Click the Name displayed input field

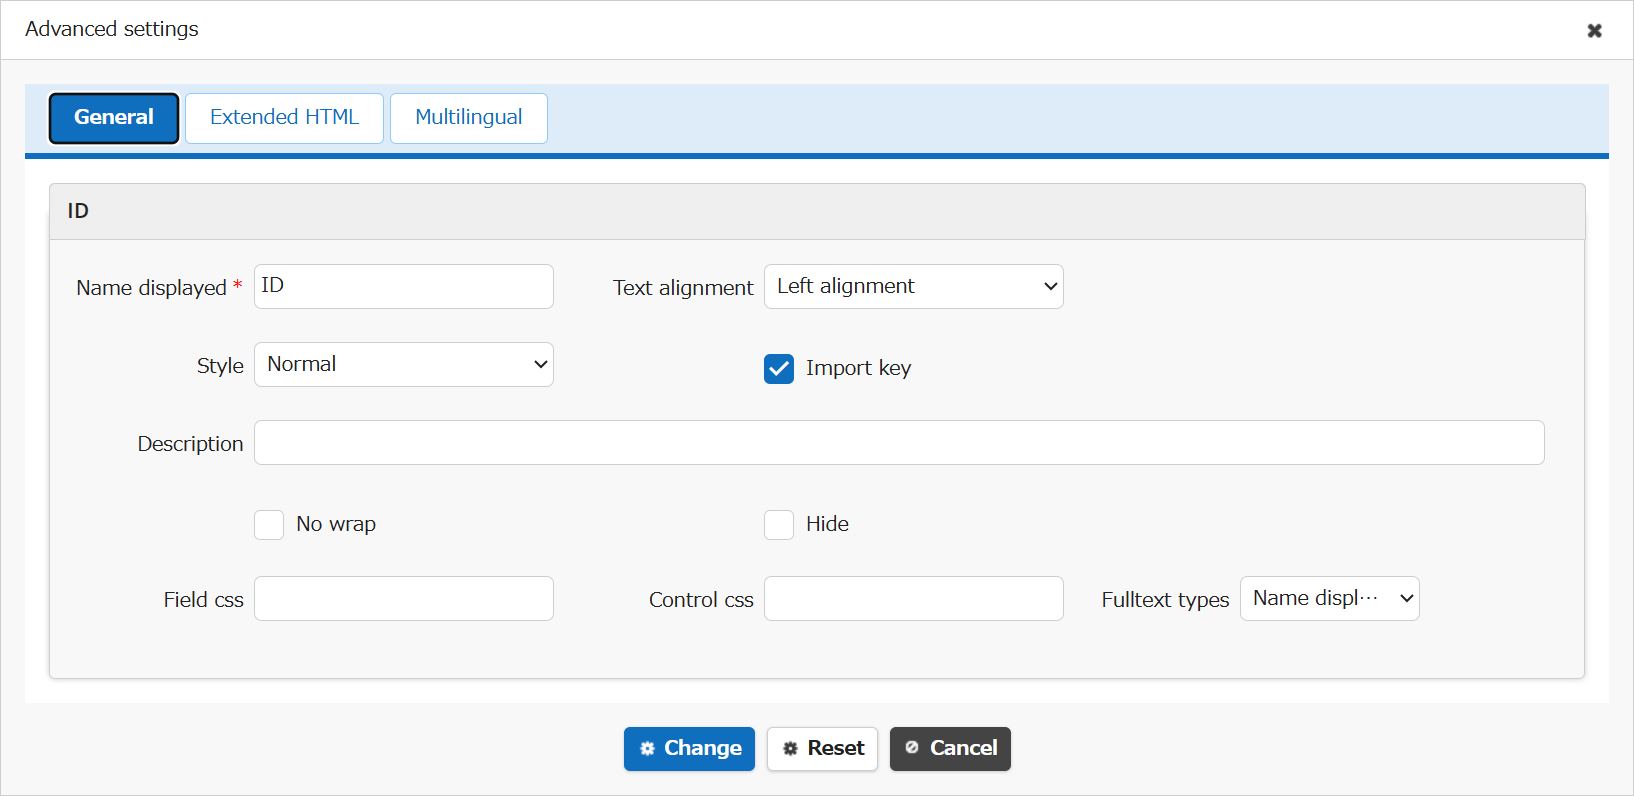(404, 286)
